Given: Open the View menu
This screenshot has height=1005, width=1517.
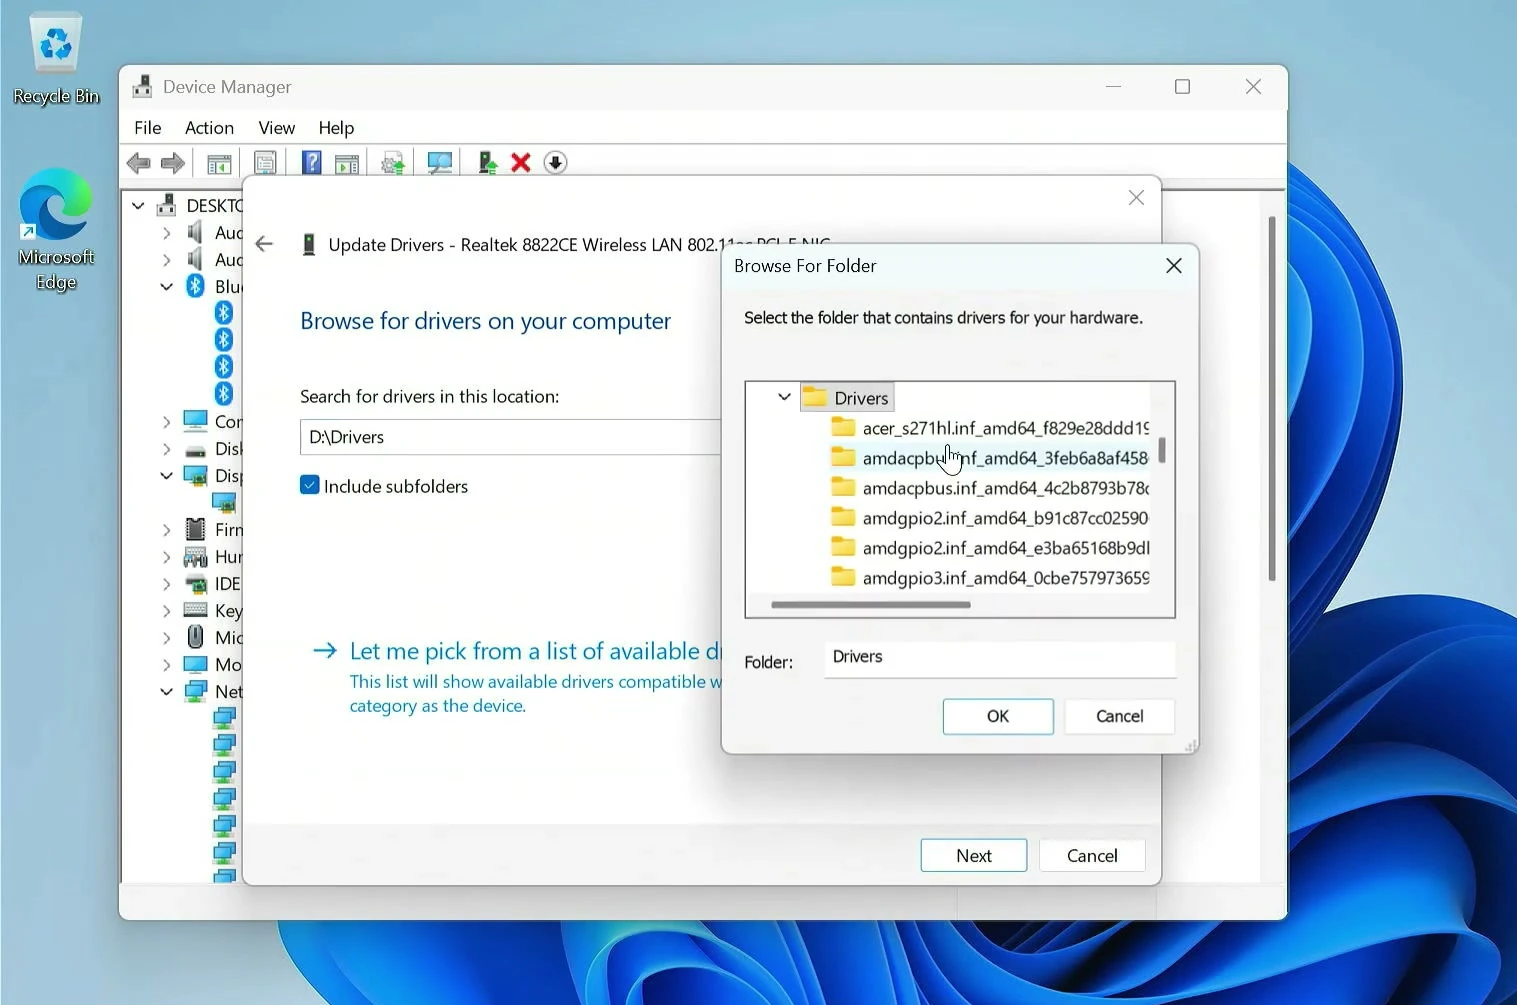Looking at the screenshot, I should 276,128.
